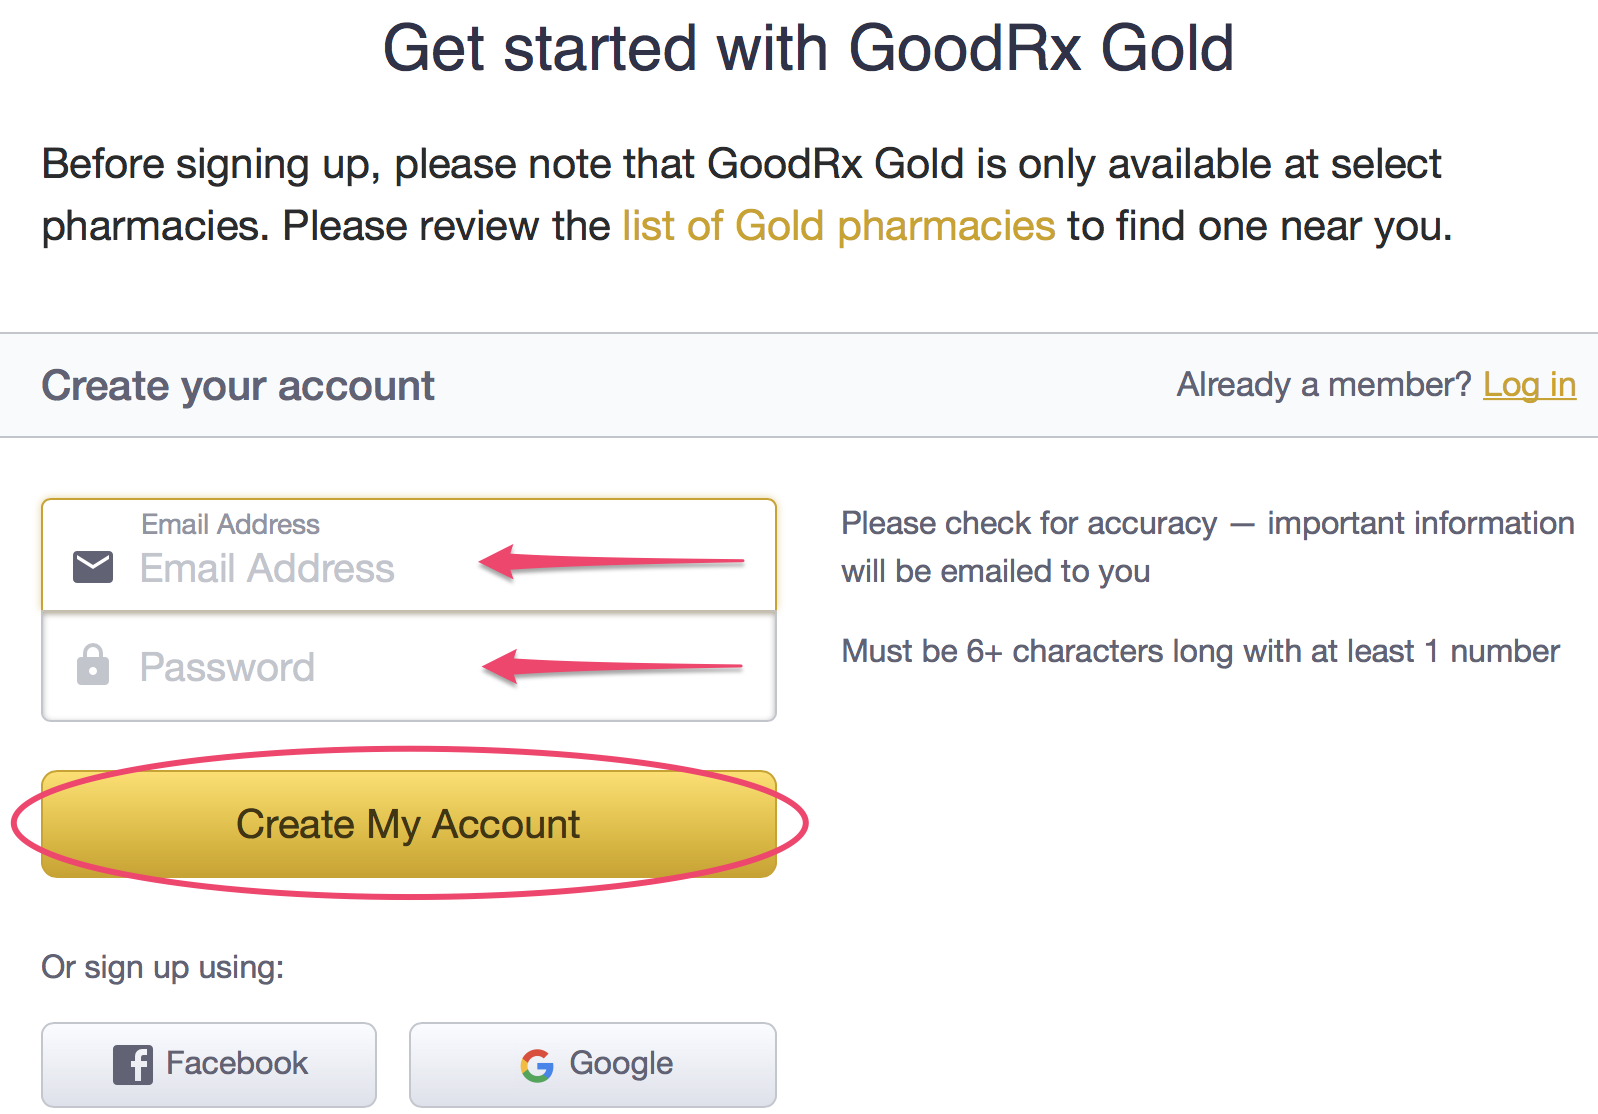1598x1114 pixels.
Task: Focus the Password input field
Action: pos(409,666)
